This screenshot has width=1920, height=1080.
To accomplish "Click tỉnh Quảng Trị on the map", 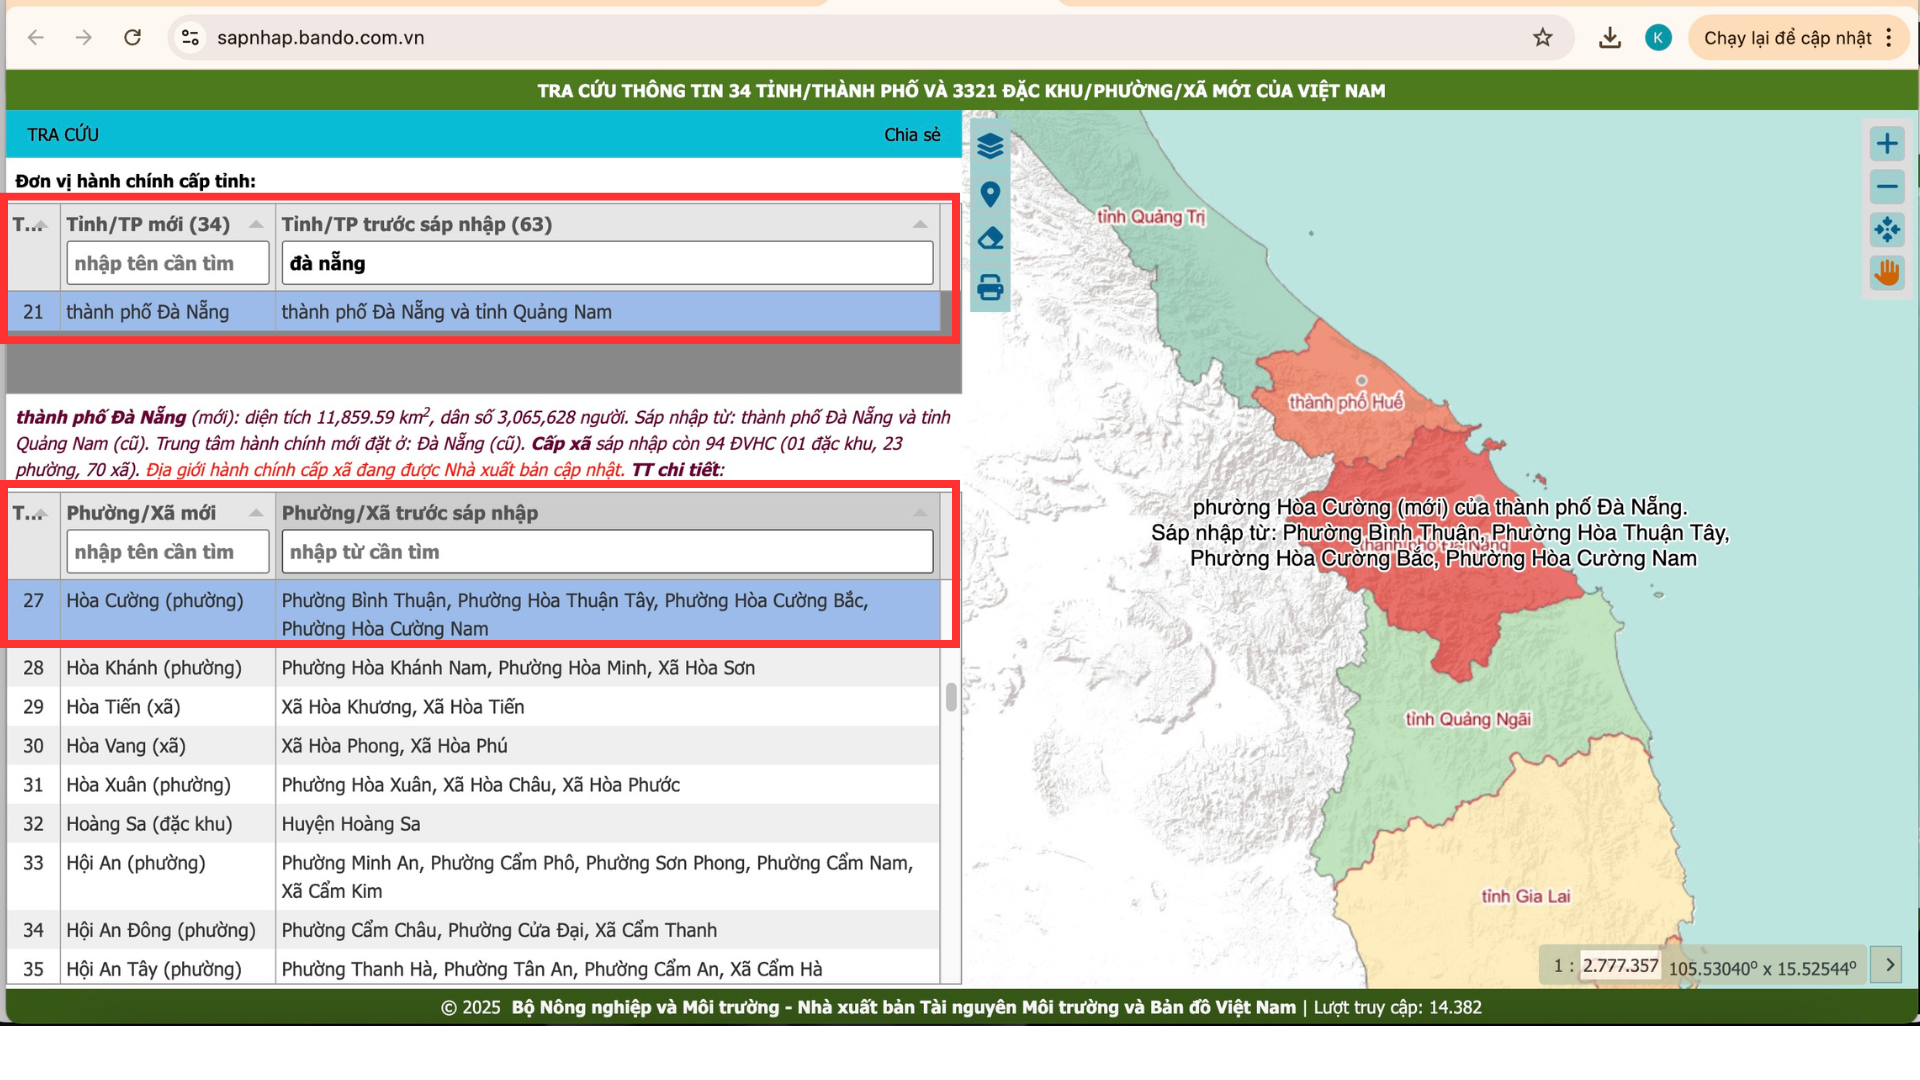I will [x=1150, y=217].
